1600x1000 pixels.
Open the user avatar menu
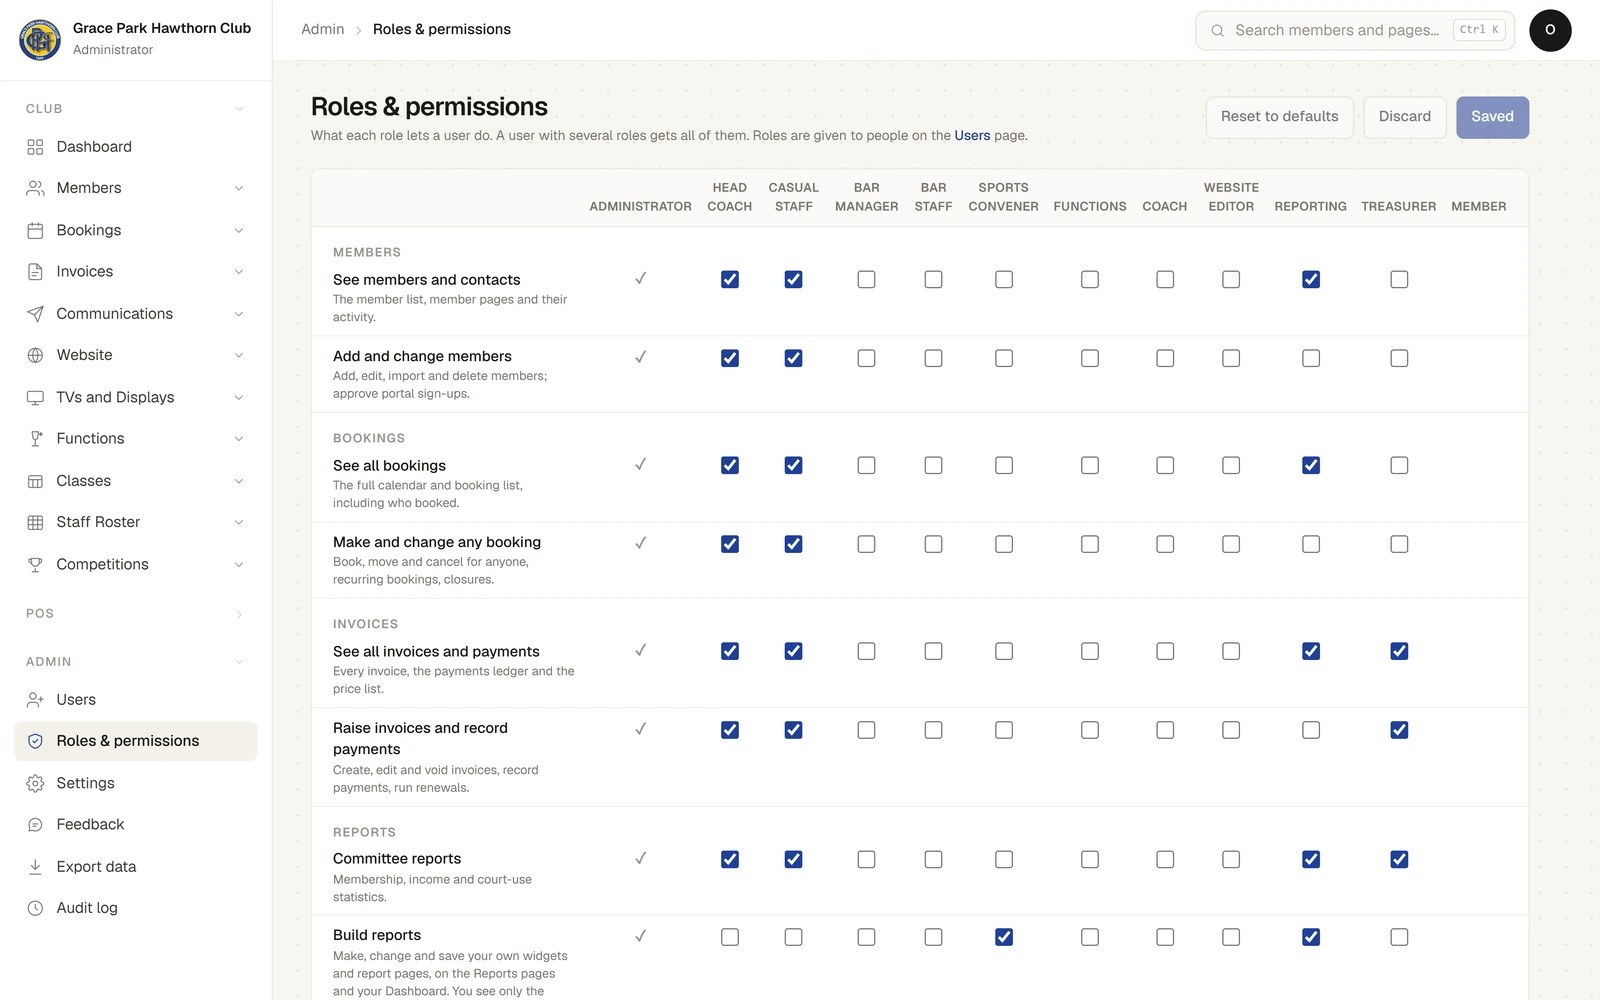(x=1550, y=30)
